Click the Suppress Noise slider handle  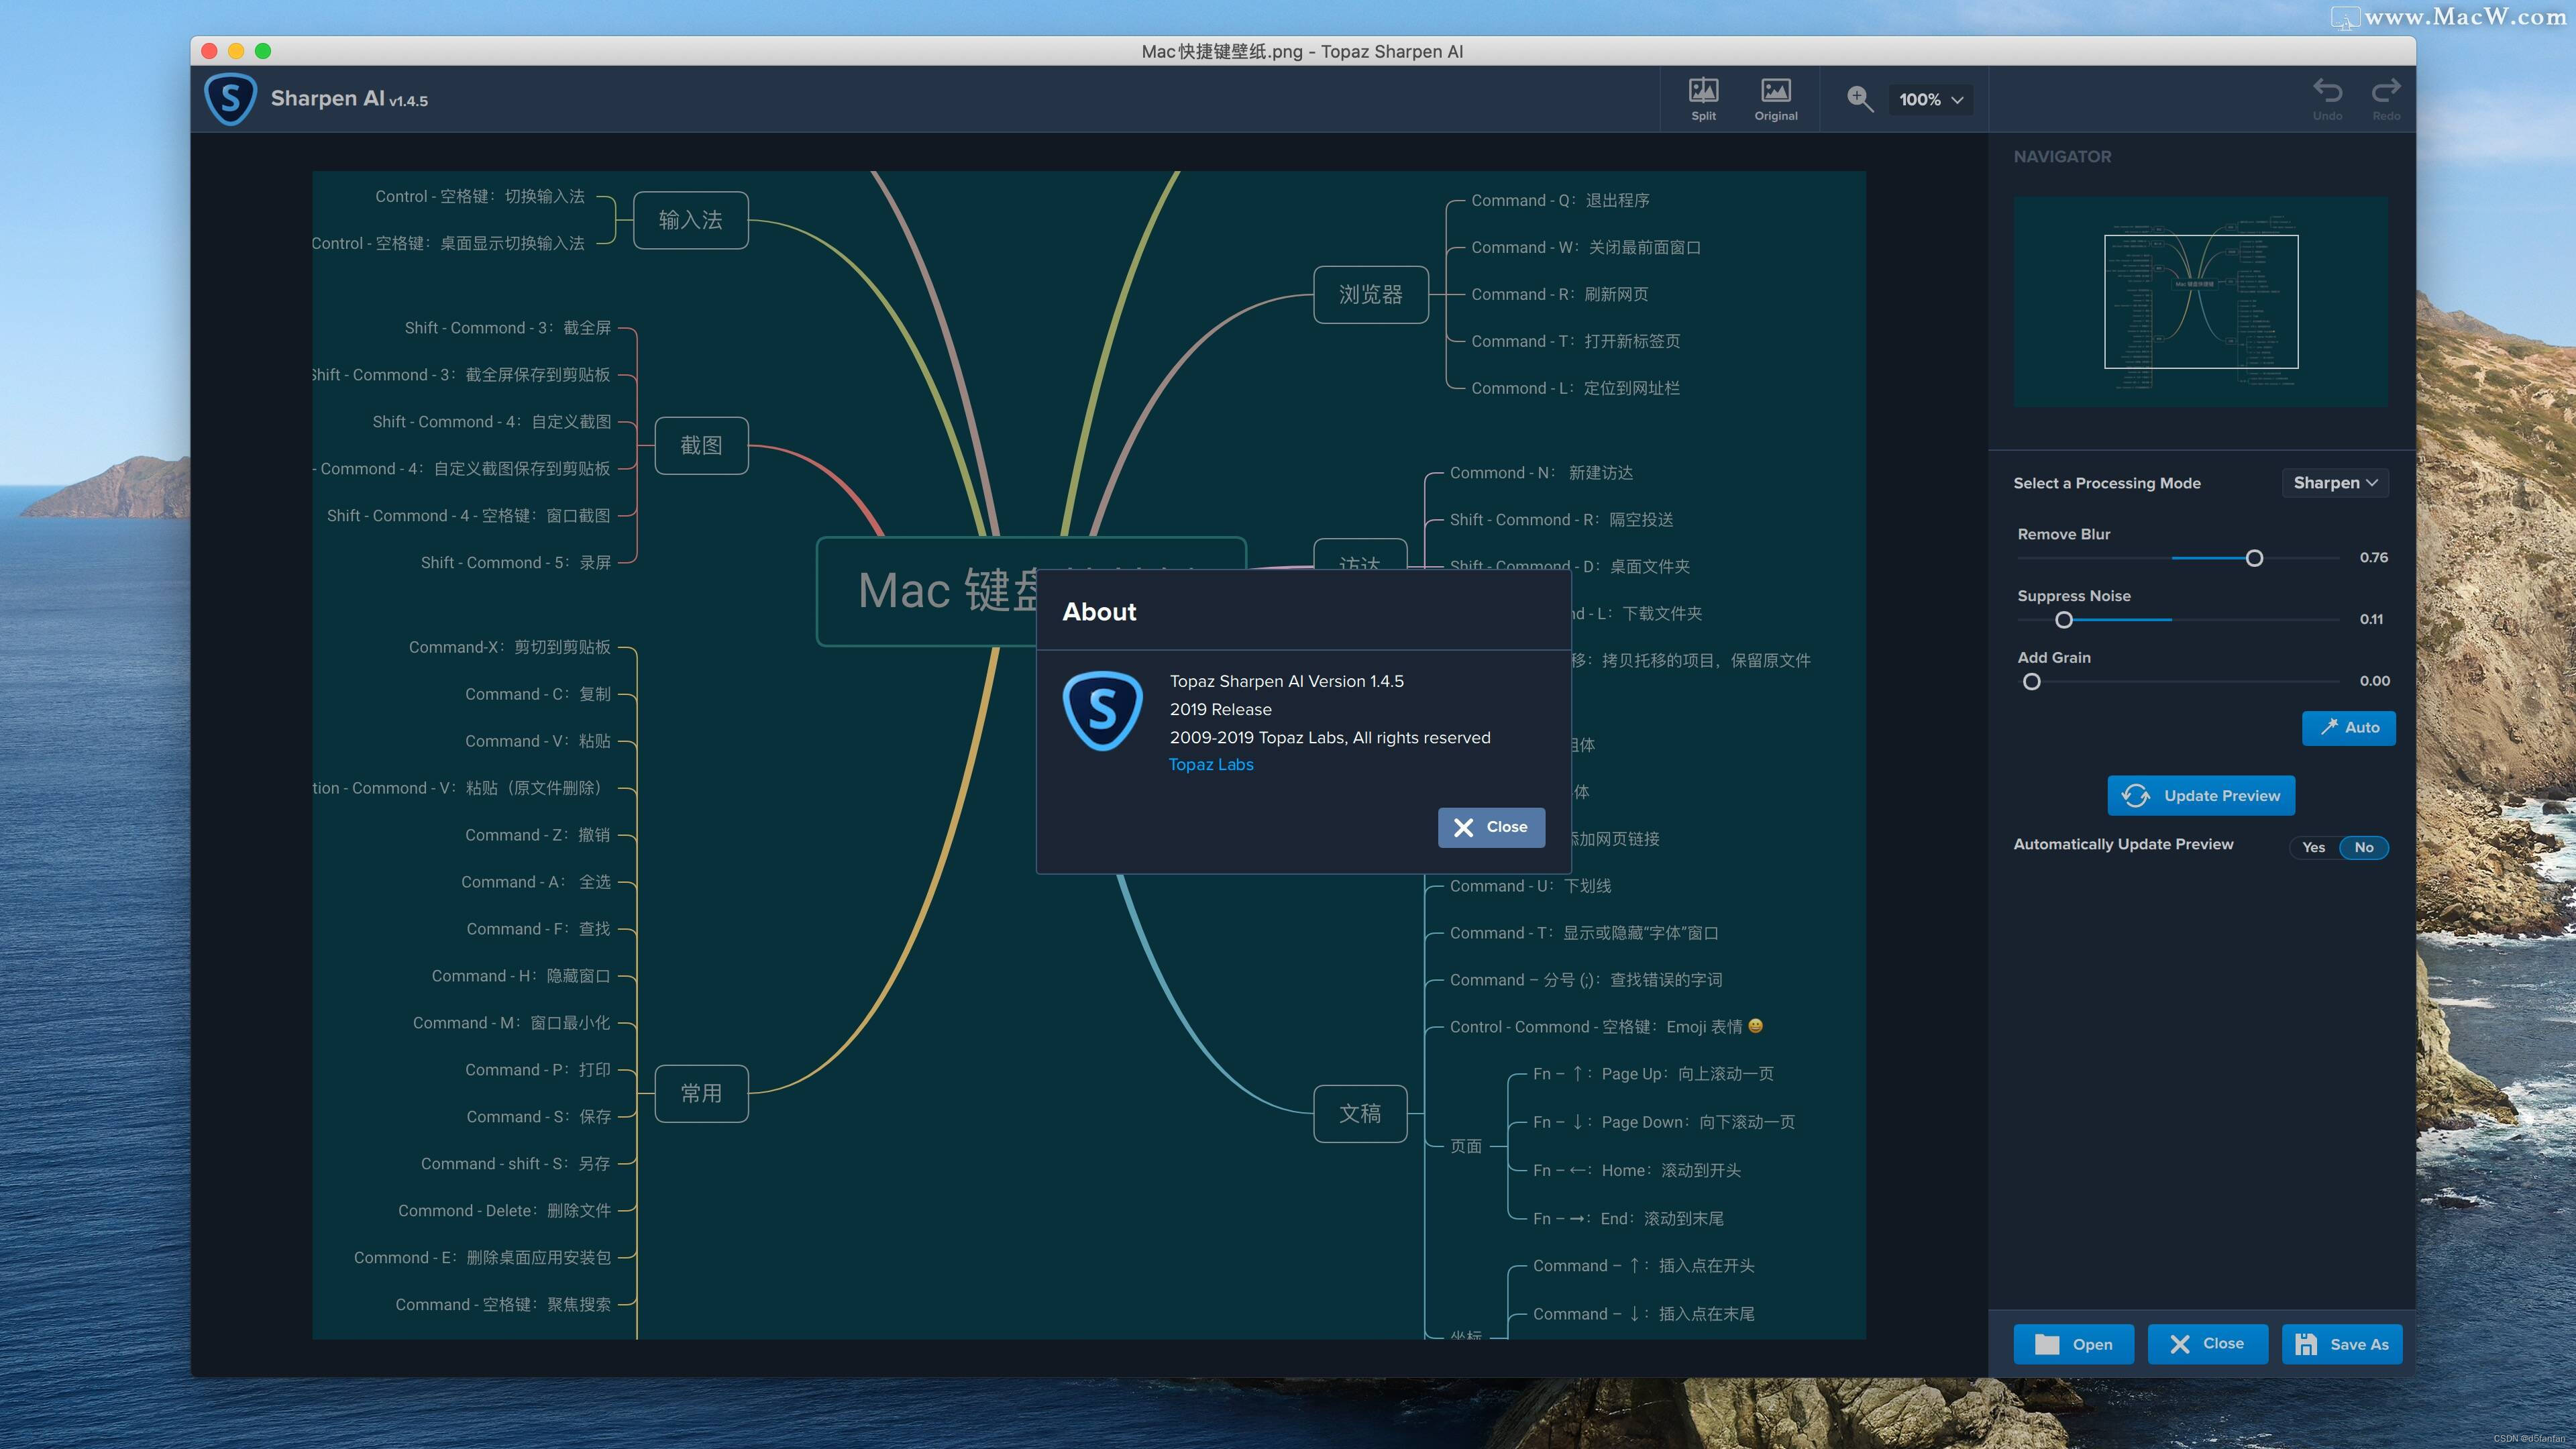coord(2063,620)
